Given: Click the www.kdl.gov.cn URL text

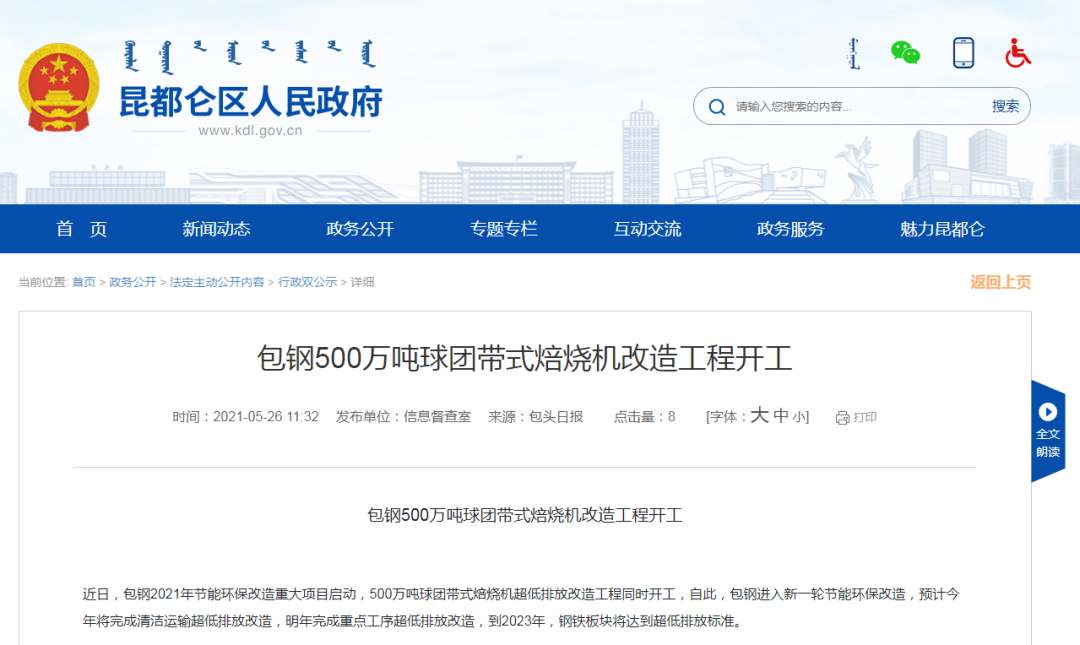Looking at the screenshot, I should [250, 131].
